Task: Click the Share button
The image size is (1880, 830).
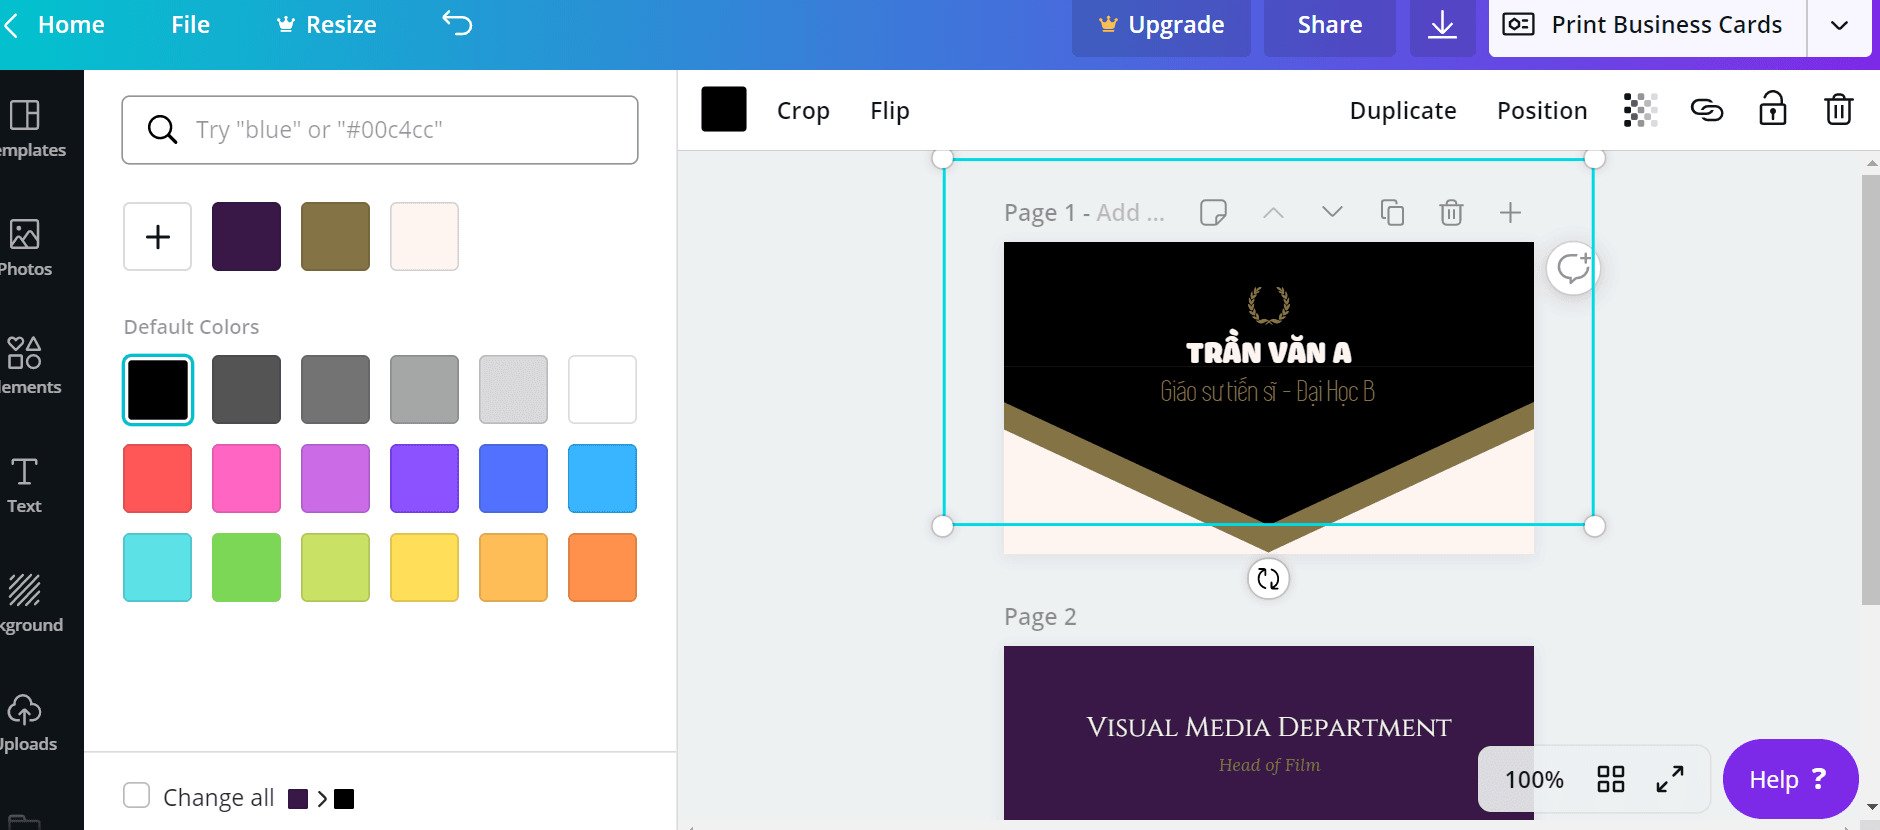Action: (1330, 25)
